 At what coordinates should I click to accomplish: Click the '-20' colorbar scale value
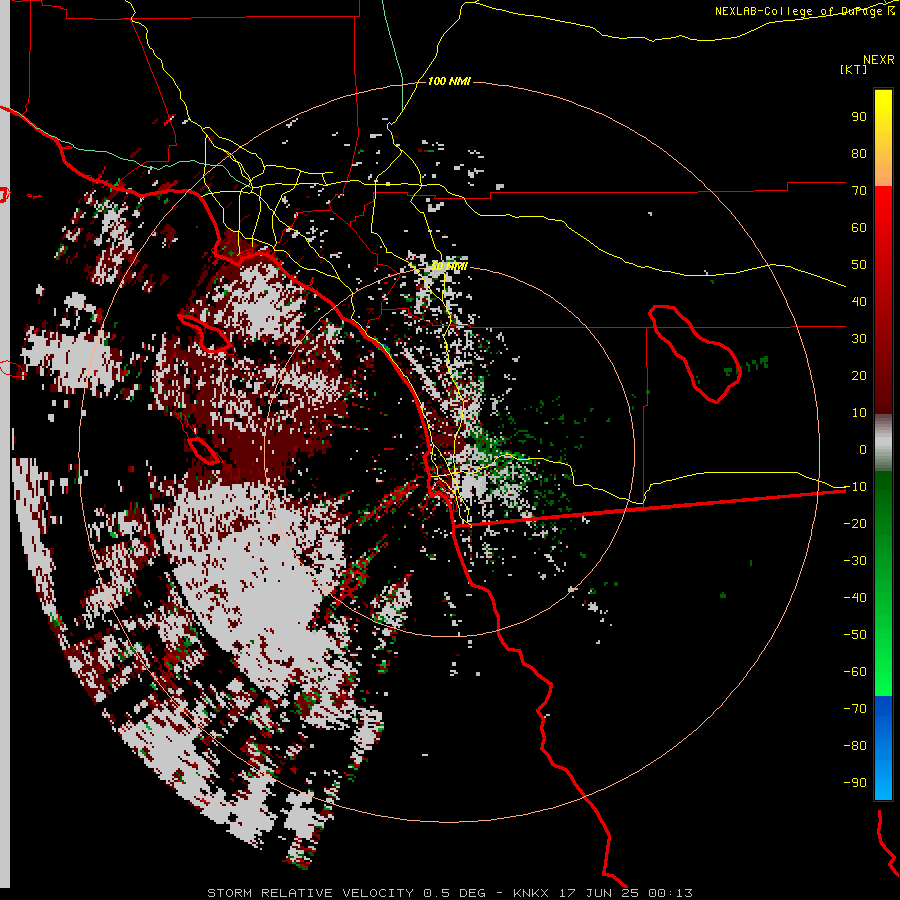(x=855, y=524)
